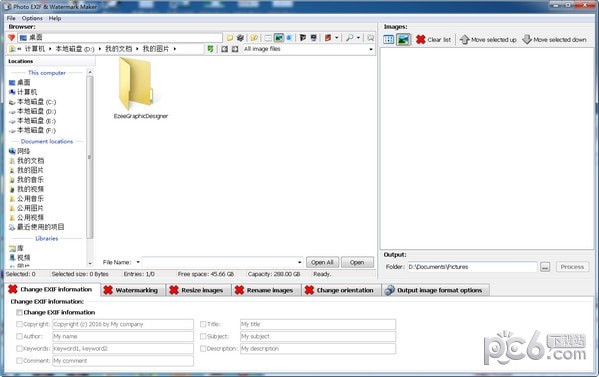Image resolution: width=599 pixels, height=377 pixels.
Task: Click the 桌面 location address field
Action: pyautogui.click(x=120, y=37)
